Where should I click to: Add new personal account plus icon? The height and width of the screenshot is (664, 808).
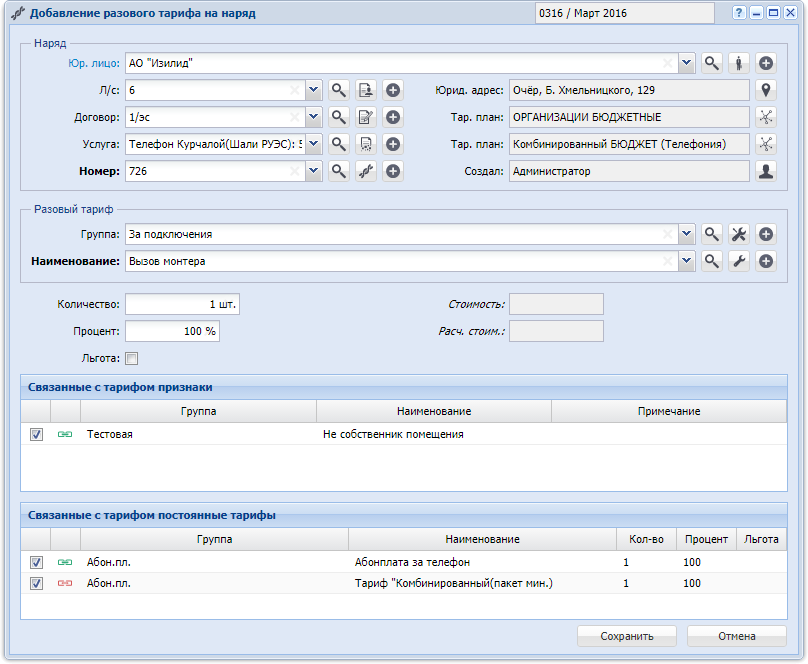click(x=393, y=90)
